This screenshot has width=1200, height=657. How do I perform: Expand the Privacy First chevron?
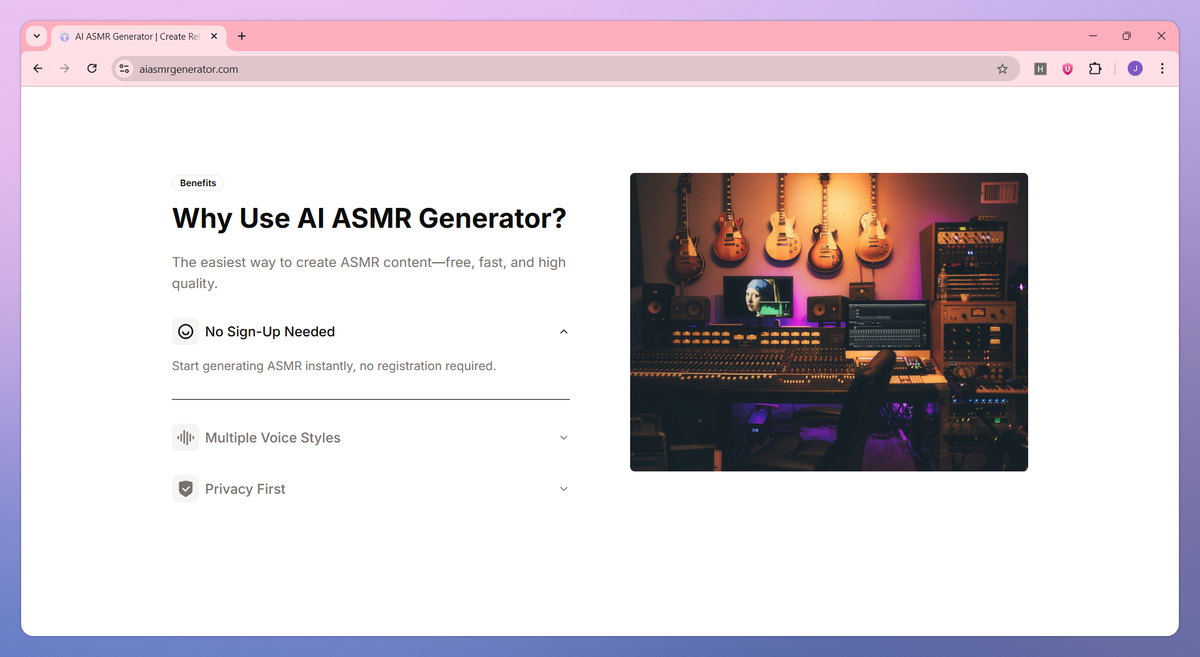564,489
